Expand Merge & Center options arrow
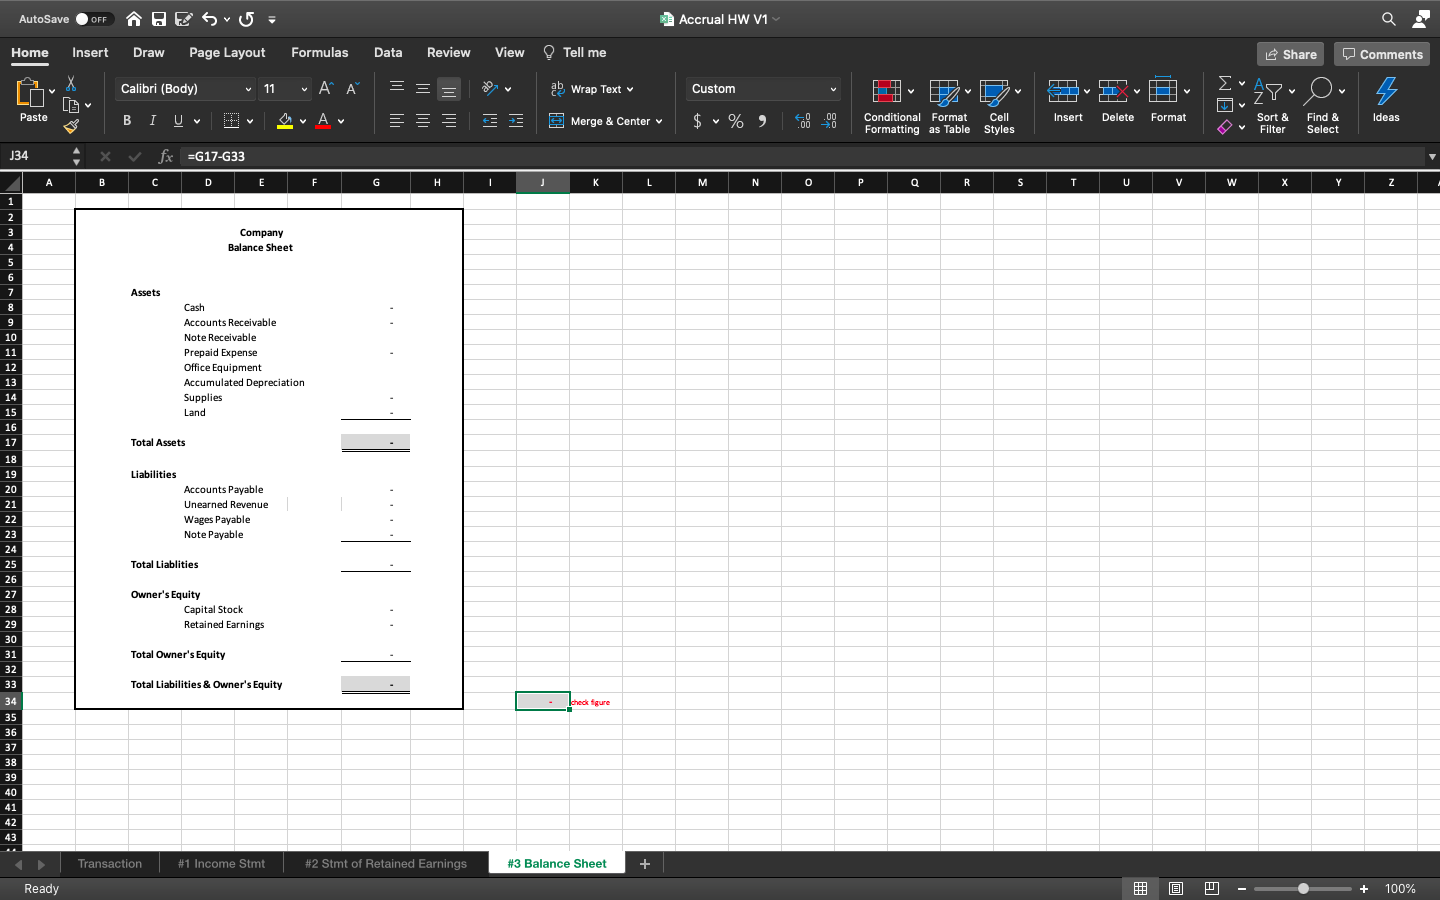The image size is (1440, 900). 659,121
